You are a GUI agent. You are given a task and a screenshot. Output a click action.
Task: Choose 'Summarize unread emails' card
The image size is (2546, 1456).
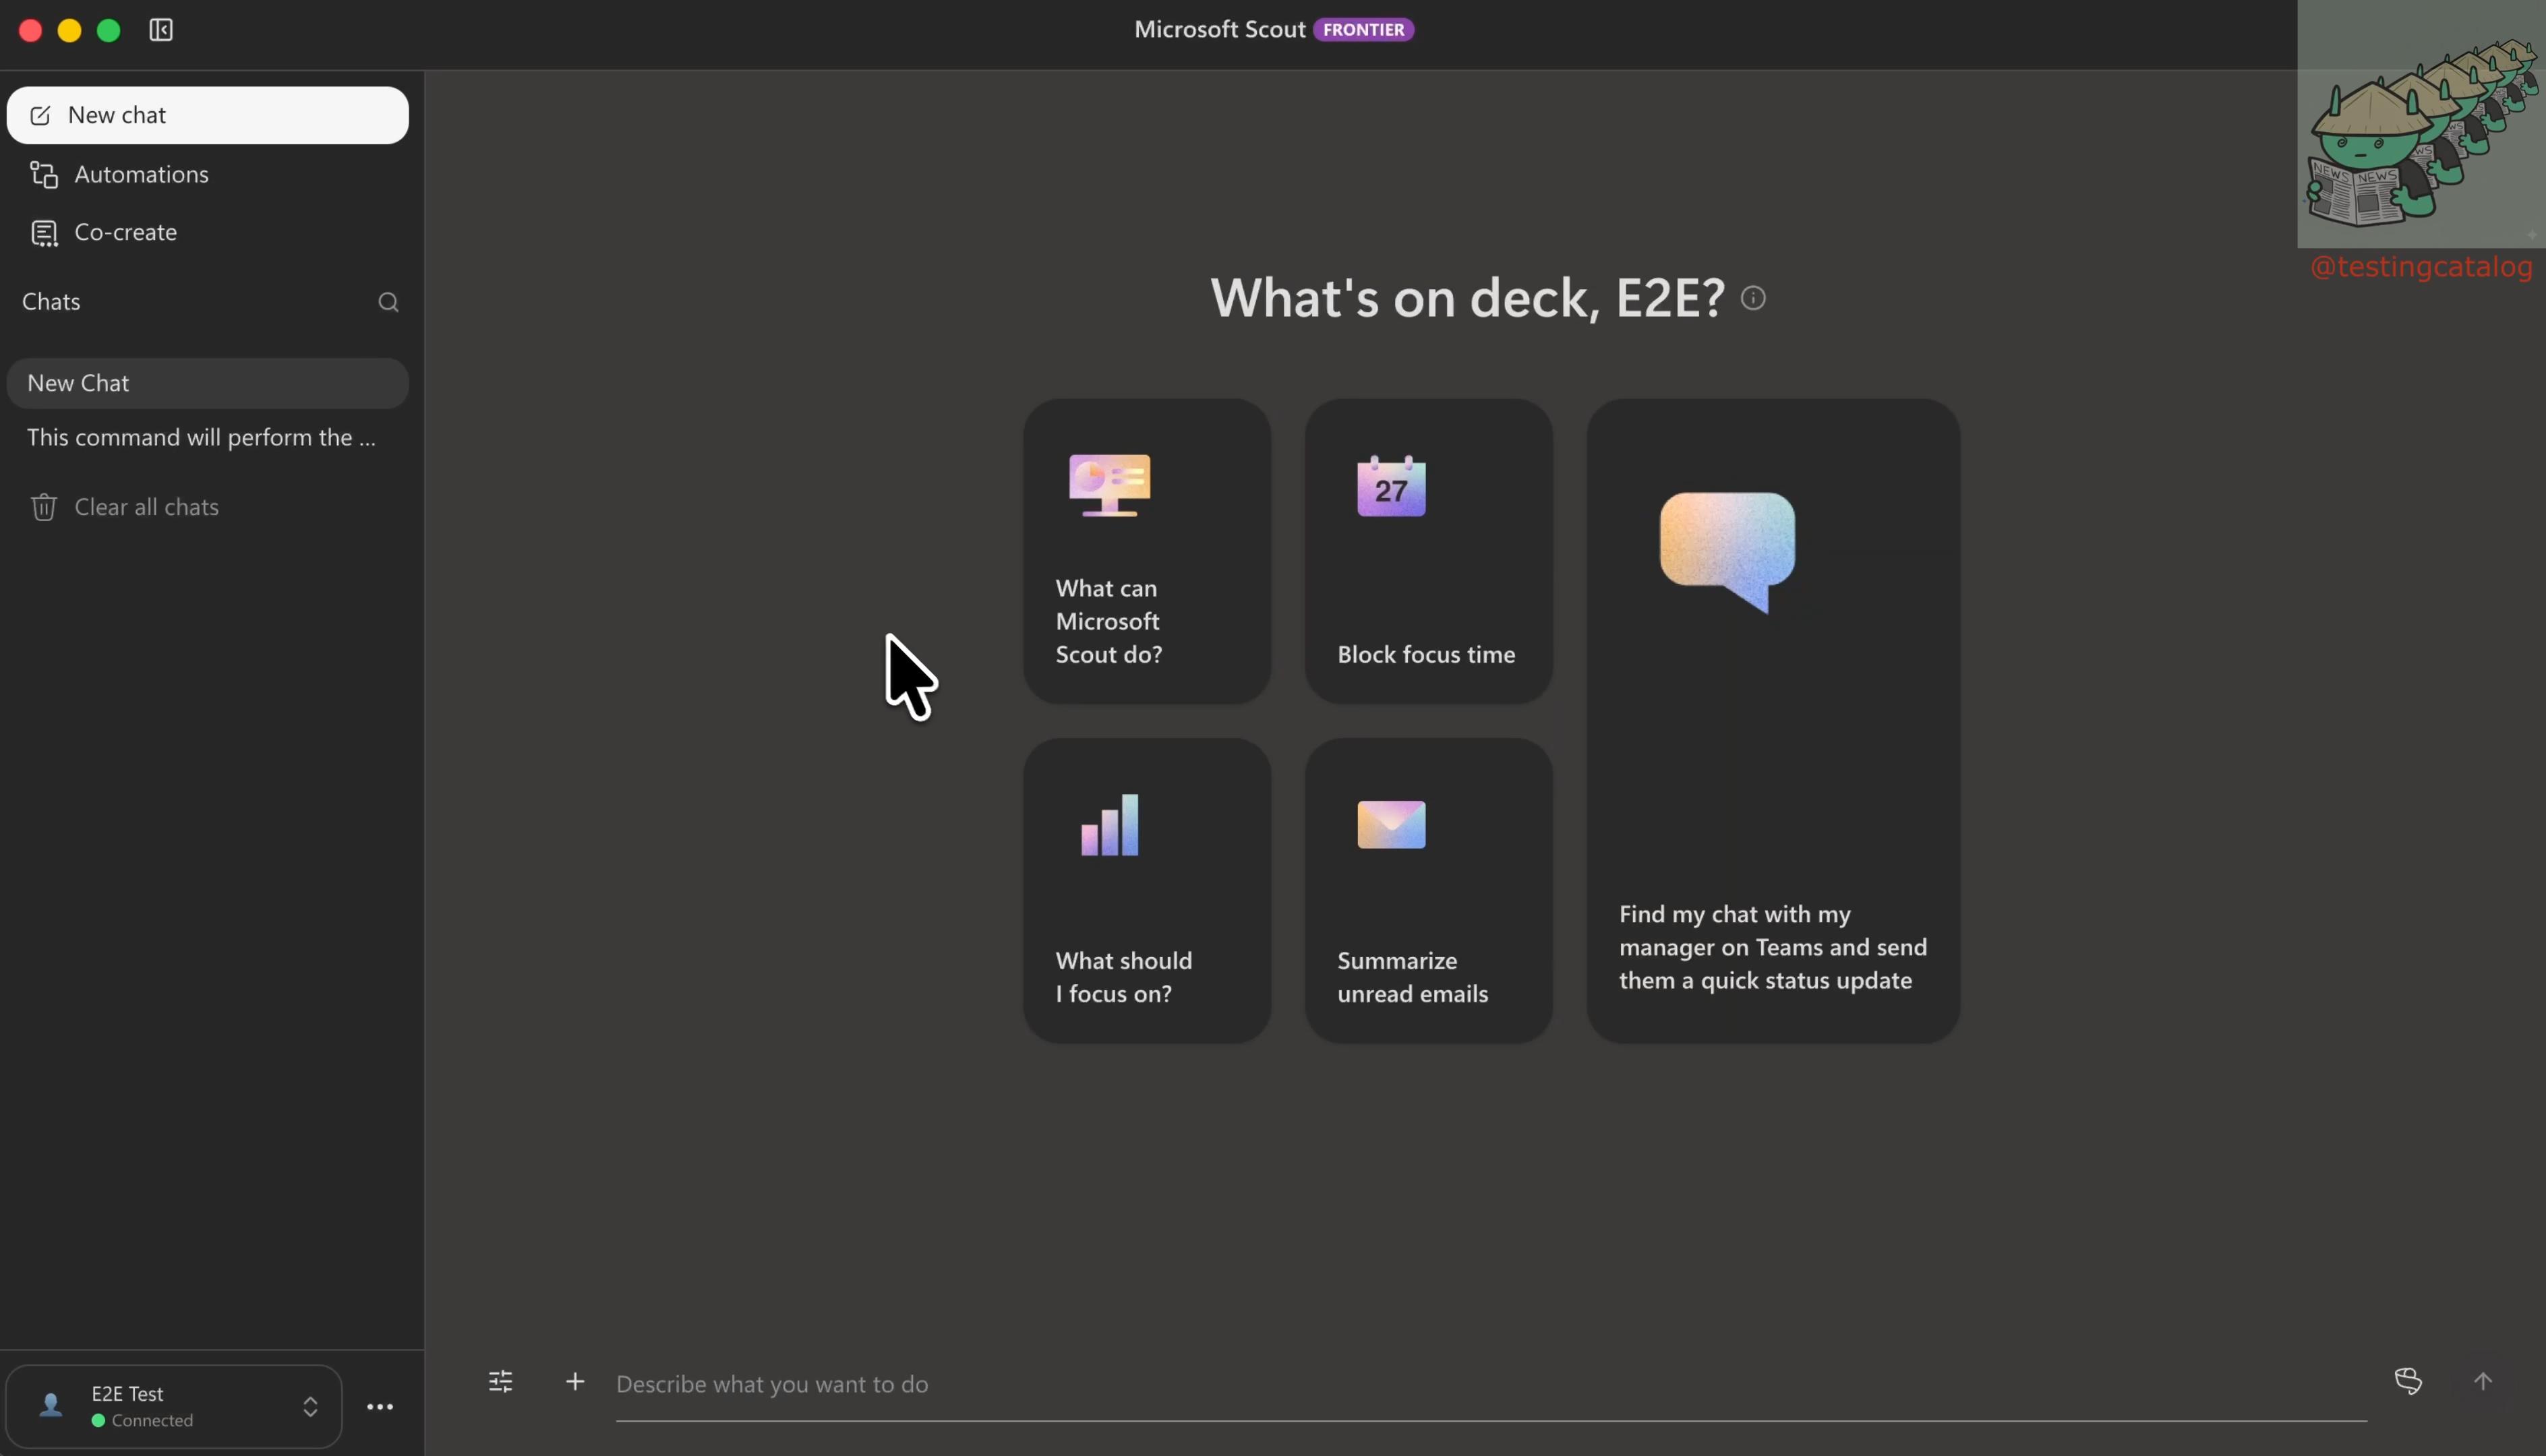(1429, 891)
